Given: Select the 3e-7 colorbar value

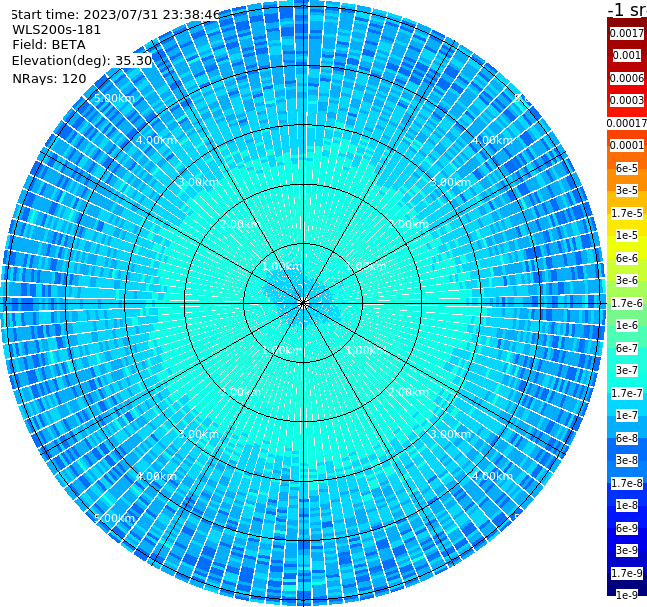Looking at the screenshot, I should tap(627, 370).
